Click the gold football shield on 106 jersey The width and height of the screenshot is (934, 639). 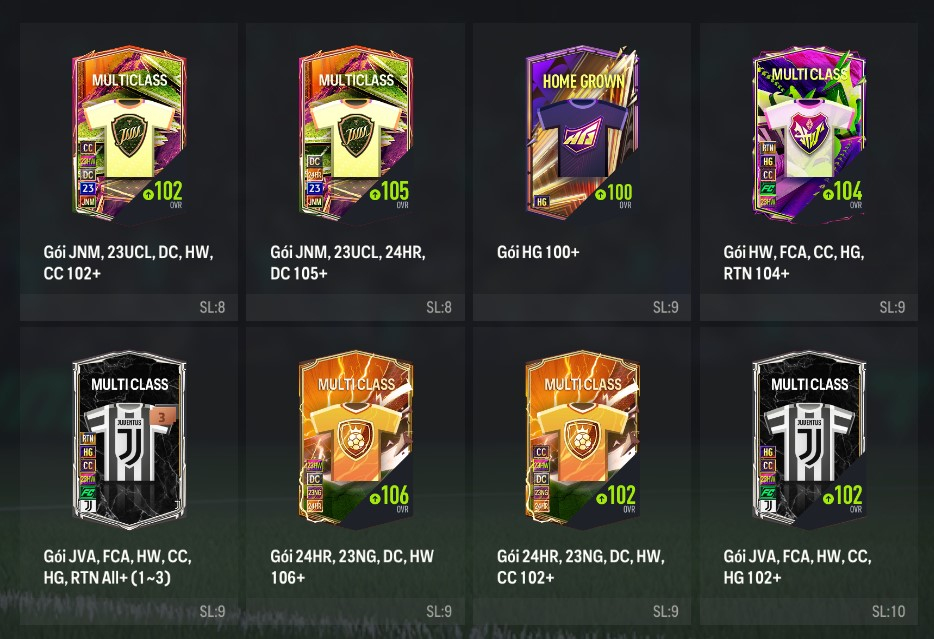[x=356, y=439]
